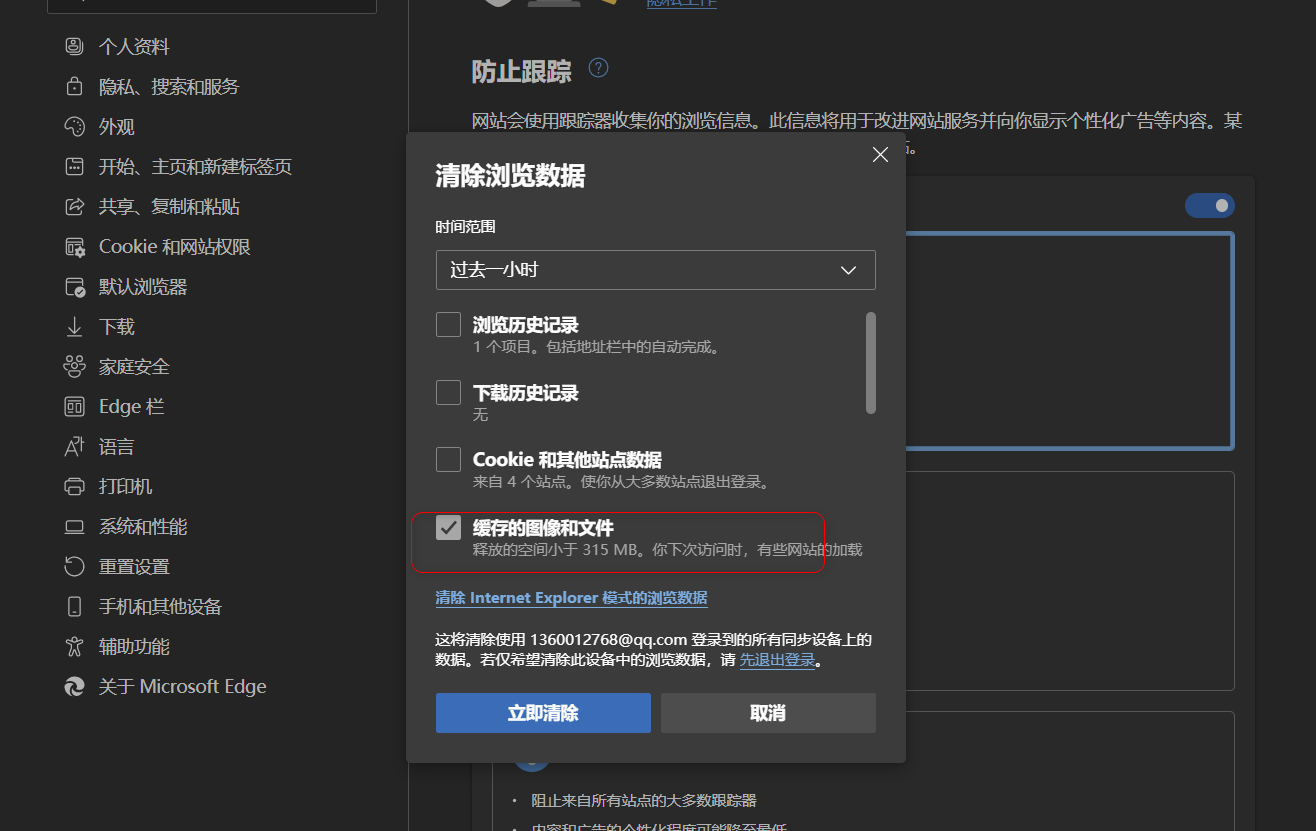The height and width of the screenshot is (831, 1316).
Task: Disable the 跟踪防护 toggle switch
Action: (x=1210, y=205)
